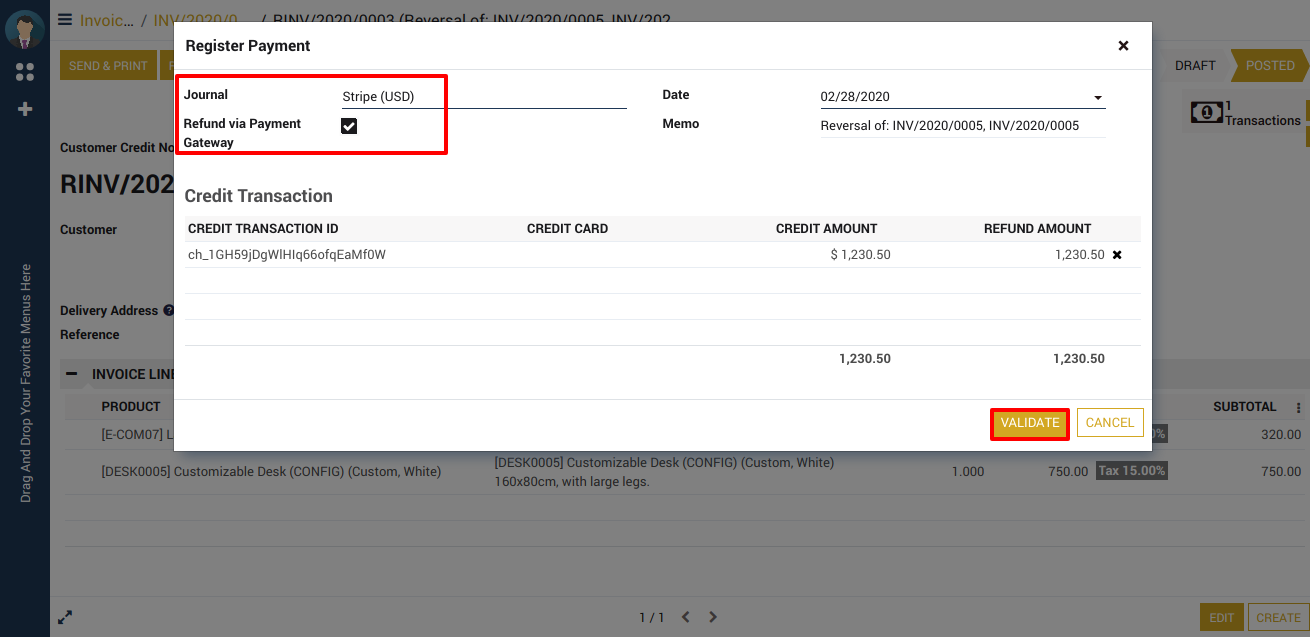Viewport: 1310px width, 637px height.
Task: Open the Transactions money icon button
Action: coord(1206,113)
